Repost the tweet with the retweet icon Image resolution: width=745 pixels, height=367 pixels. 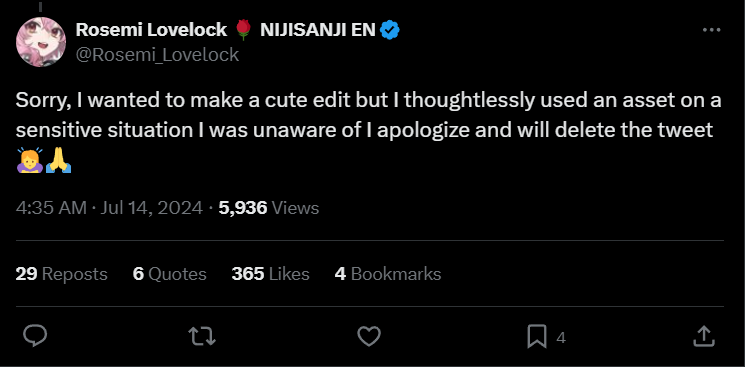coord(202,337)
